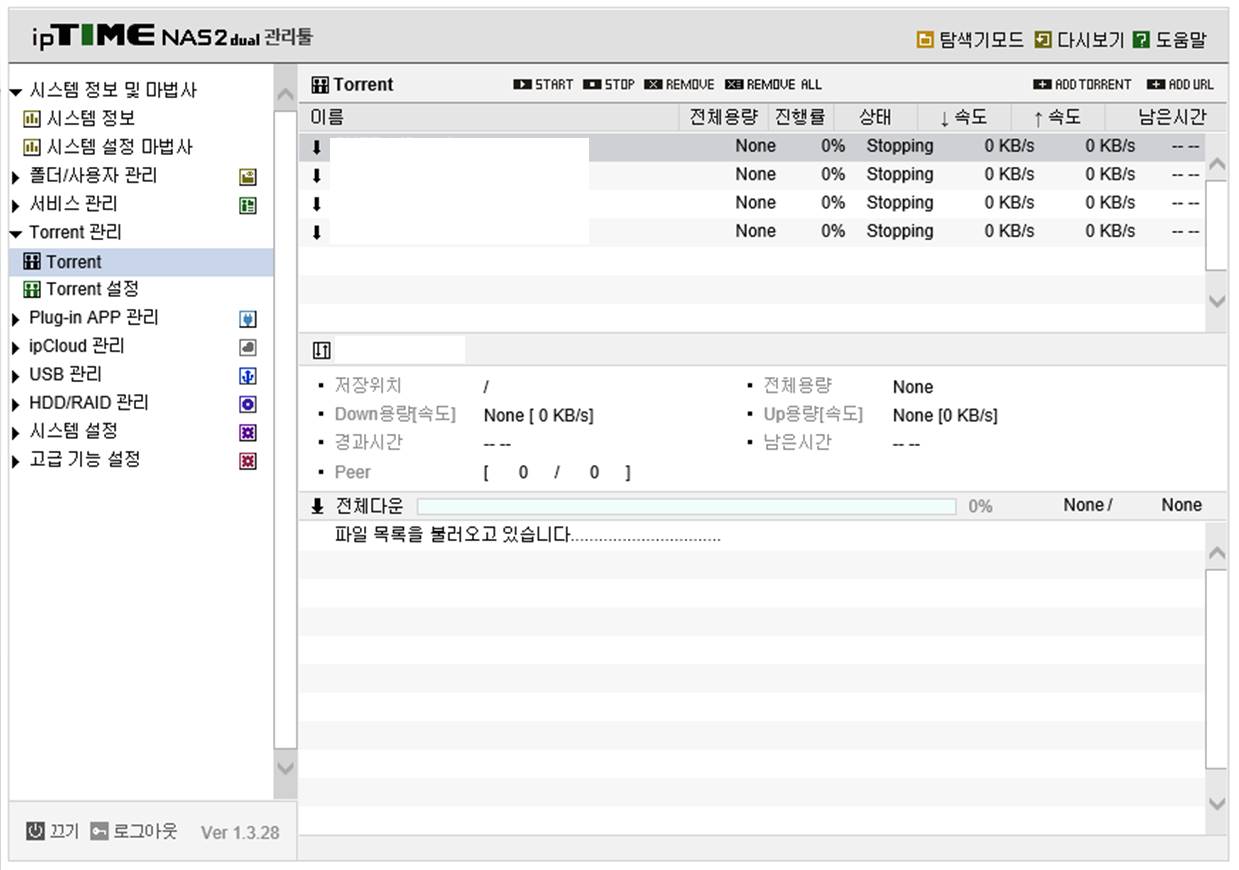Click the ipCloud 관리 cloud icon
This screenshot has height=870, width=1239.
pyautogui.click(x=248, y=348)
